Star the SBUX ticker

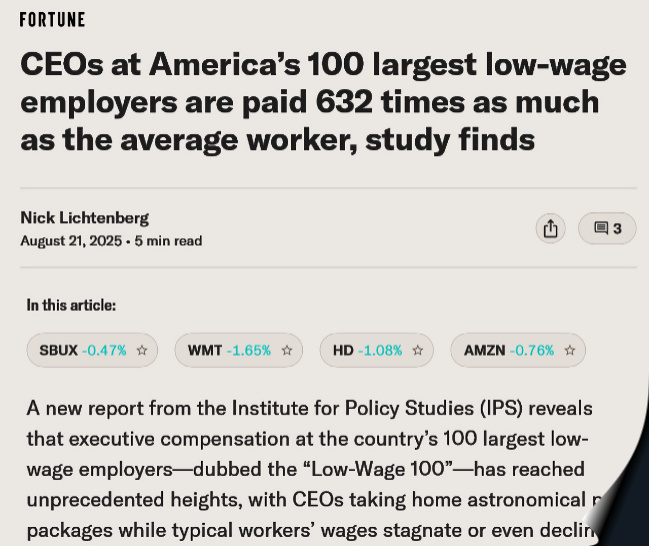coord(142,351)
